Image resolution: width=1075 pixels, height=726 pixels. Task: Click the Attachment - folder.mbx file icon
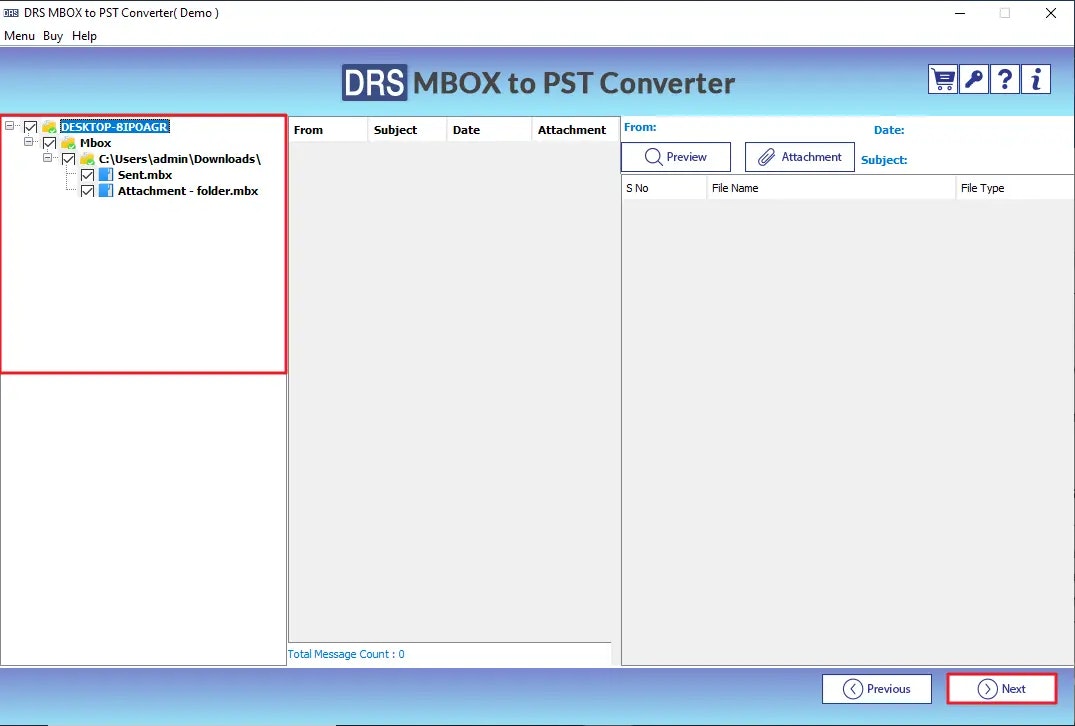point(106,191)
